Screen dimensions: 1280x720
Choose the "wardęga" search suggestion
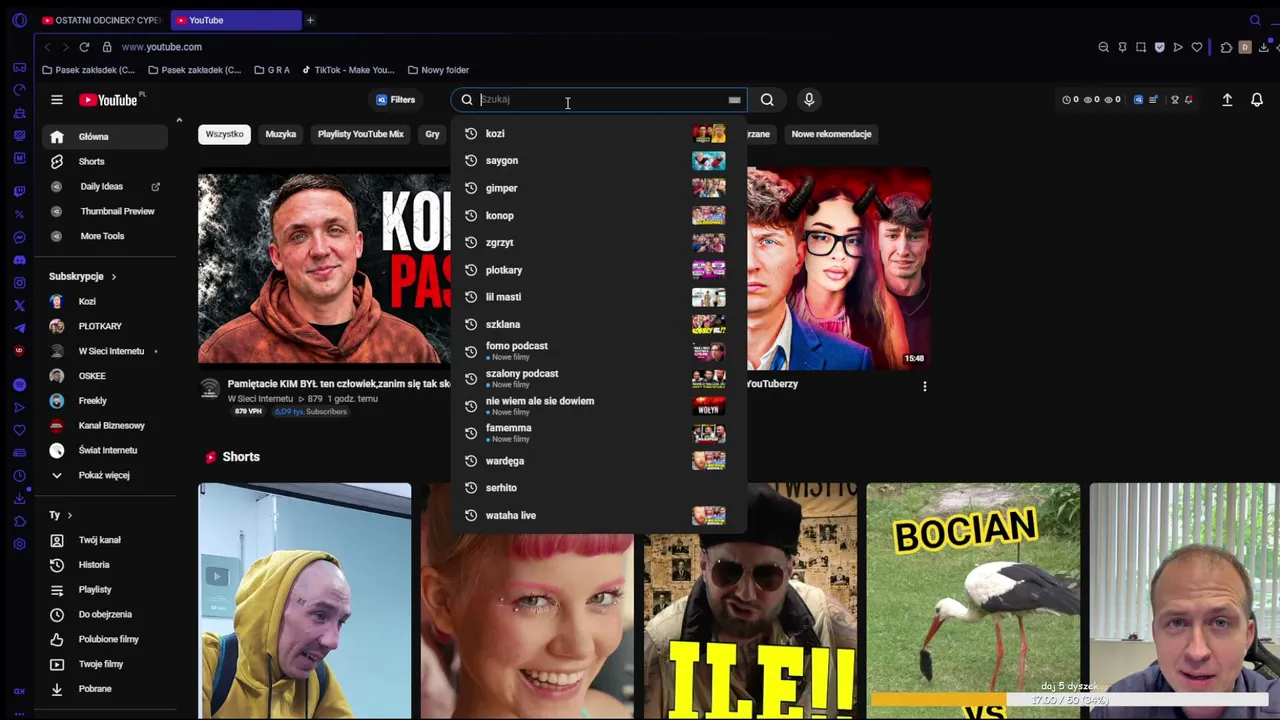[598, 461]
